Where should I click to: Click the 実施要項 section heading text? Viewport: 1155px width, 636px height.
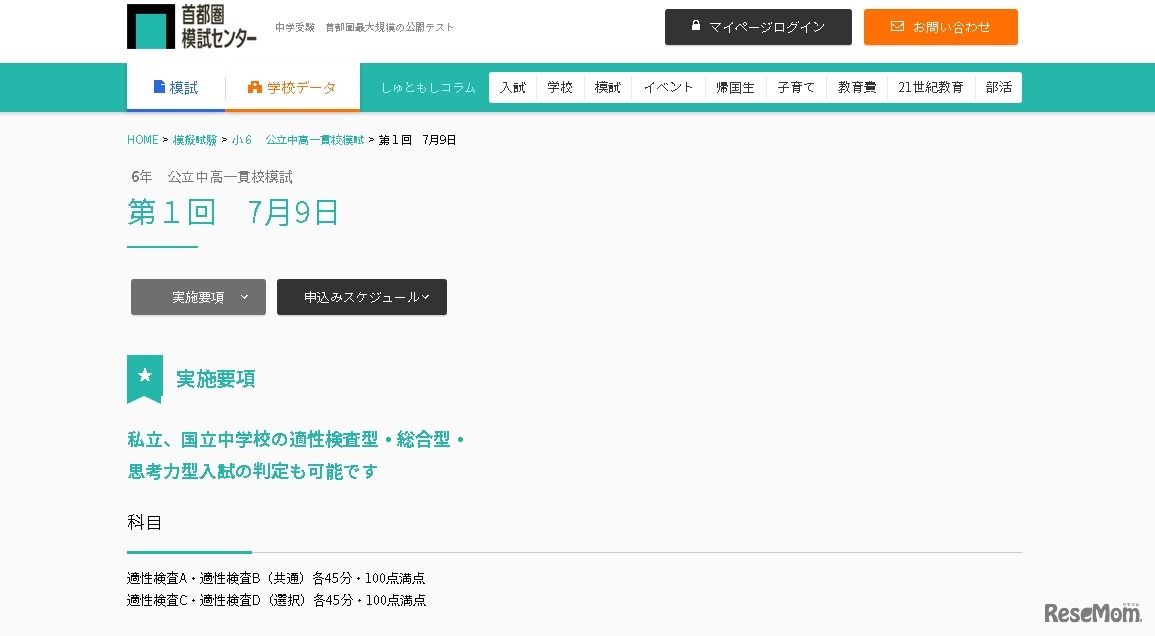(216, 379)
